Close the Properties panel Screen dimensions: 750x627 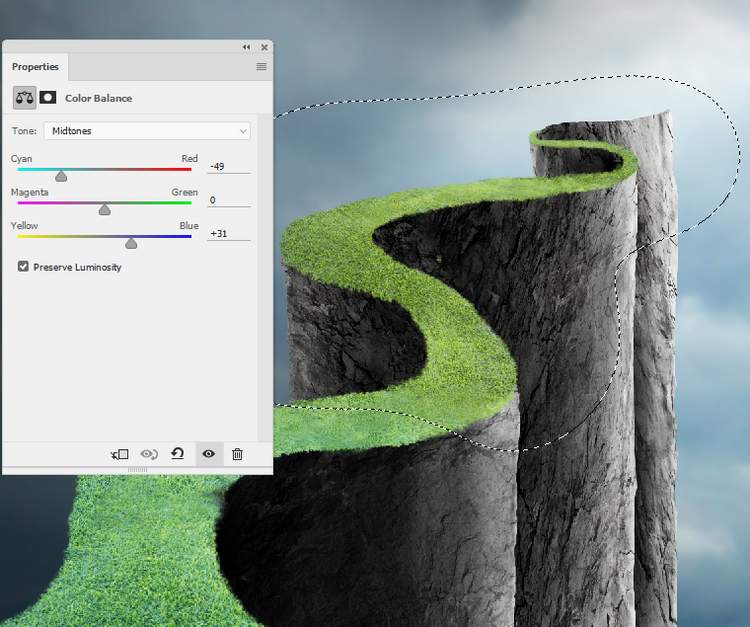[265, 47]
